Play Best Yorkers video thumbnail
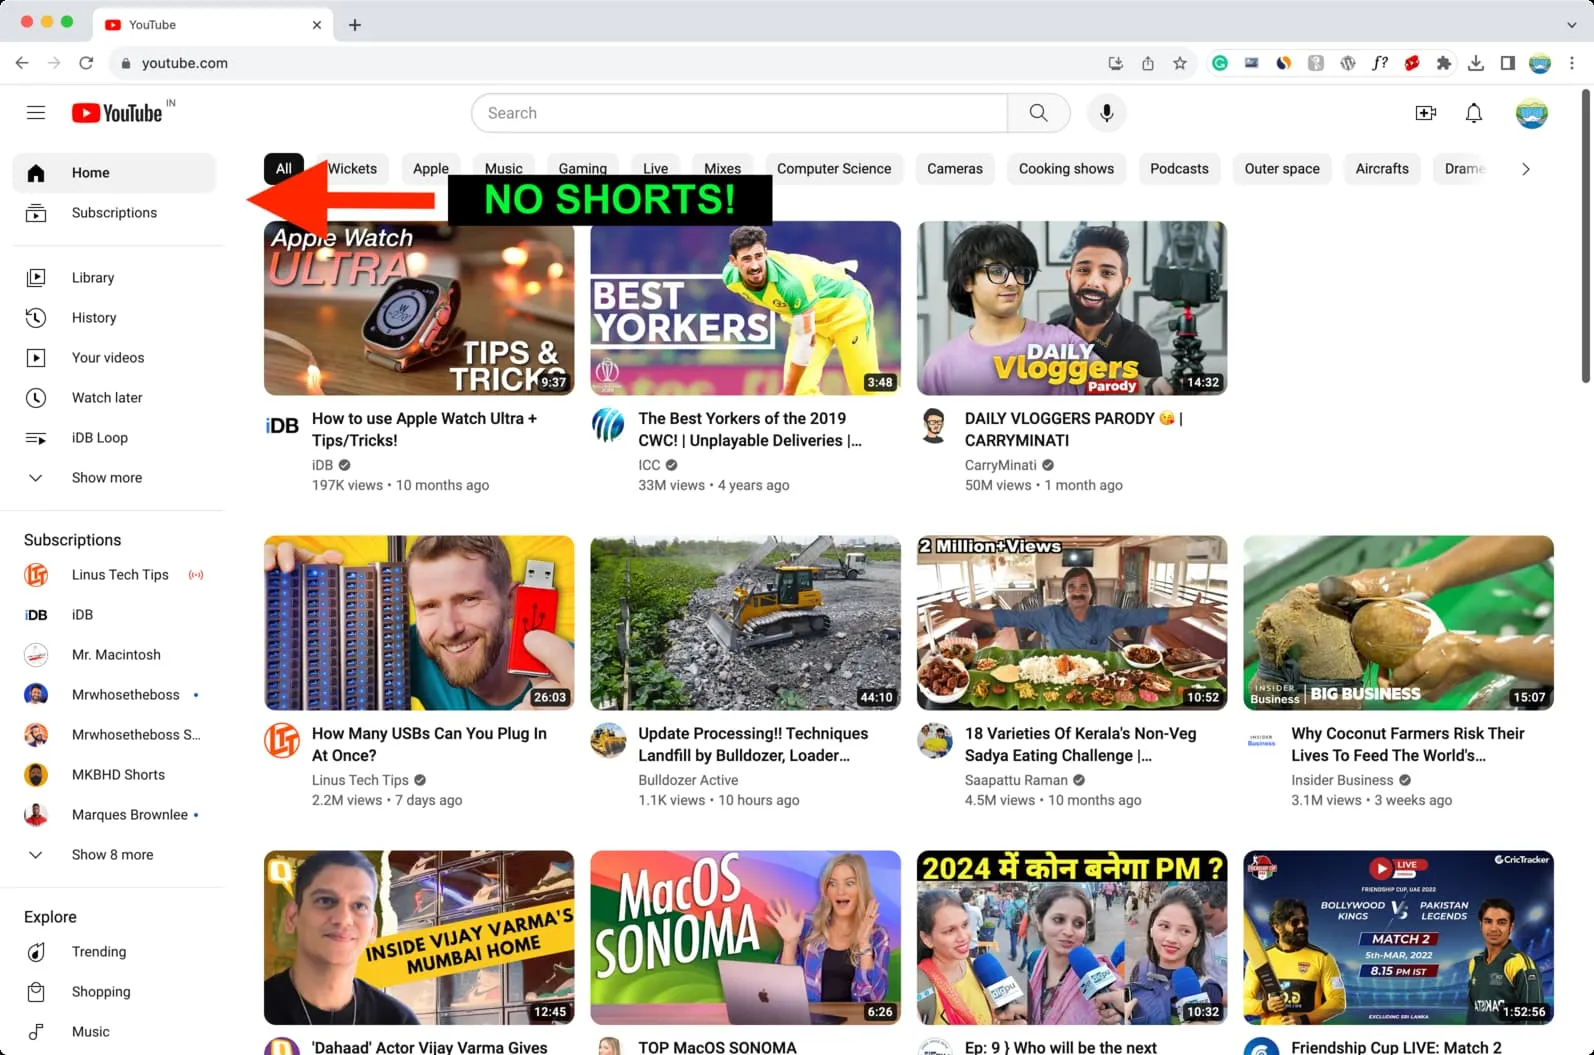 coord(745,308)
